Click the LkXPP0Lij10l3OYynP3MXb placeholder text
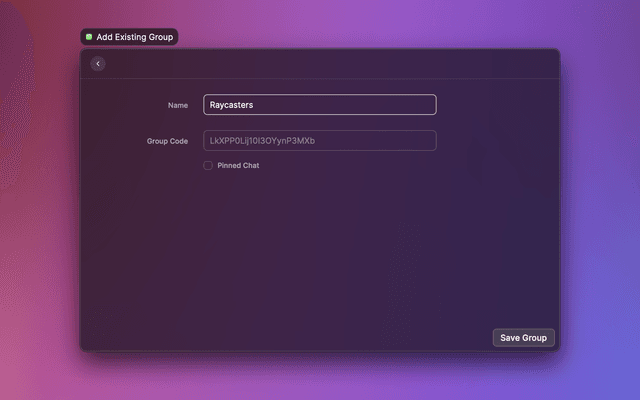640x400 pixels. click(x=262, y=141)
